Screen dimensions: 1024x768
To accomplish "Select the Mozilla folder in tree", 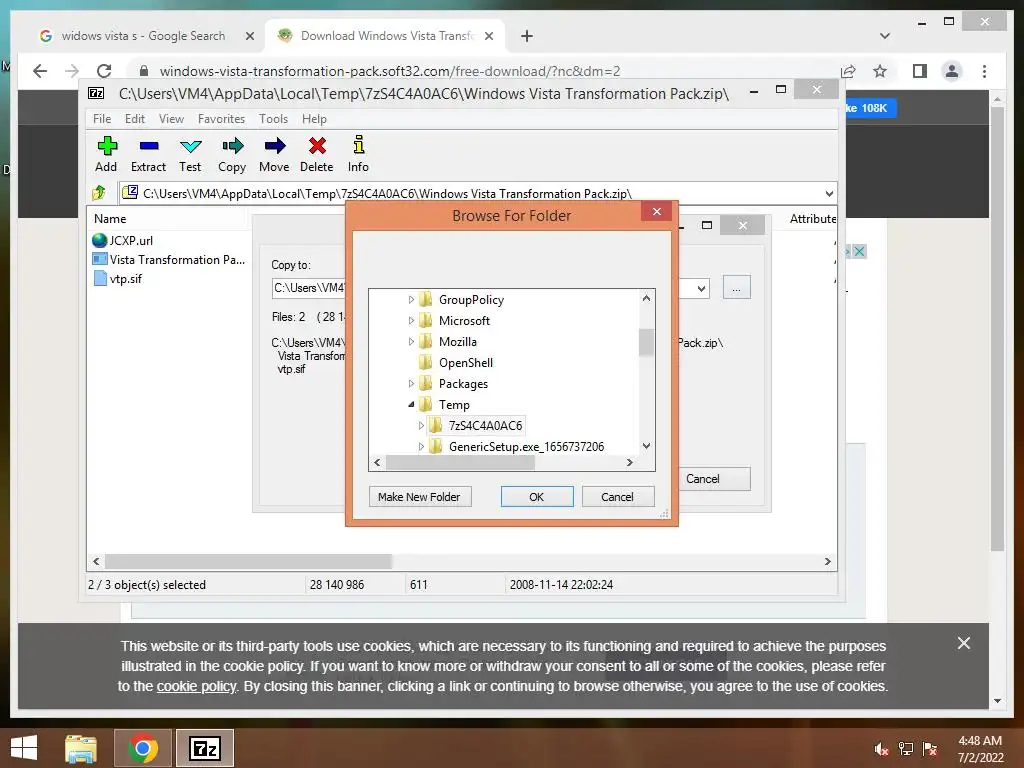I will pos(458,342).
